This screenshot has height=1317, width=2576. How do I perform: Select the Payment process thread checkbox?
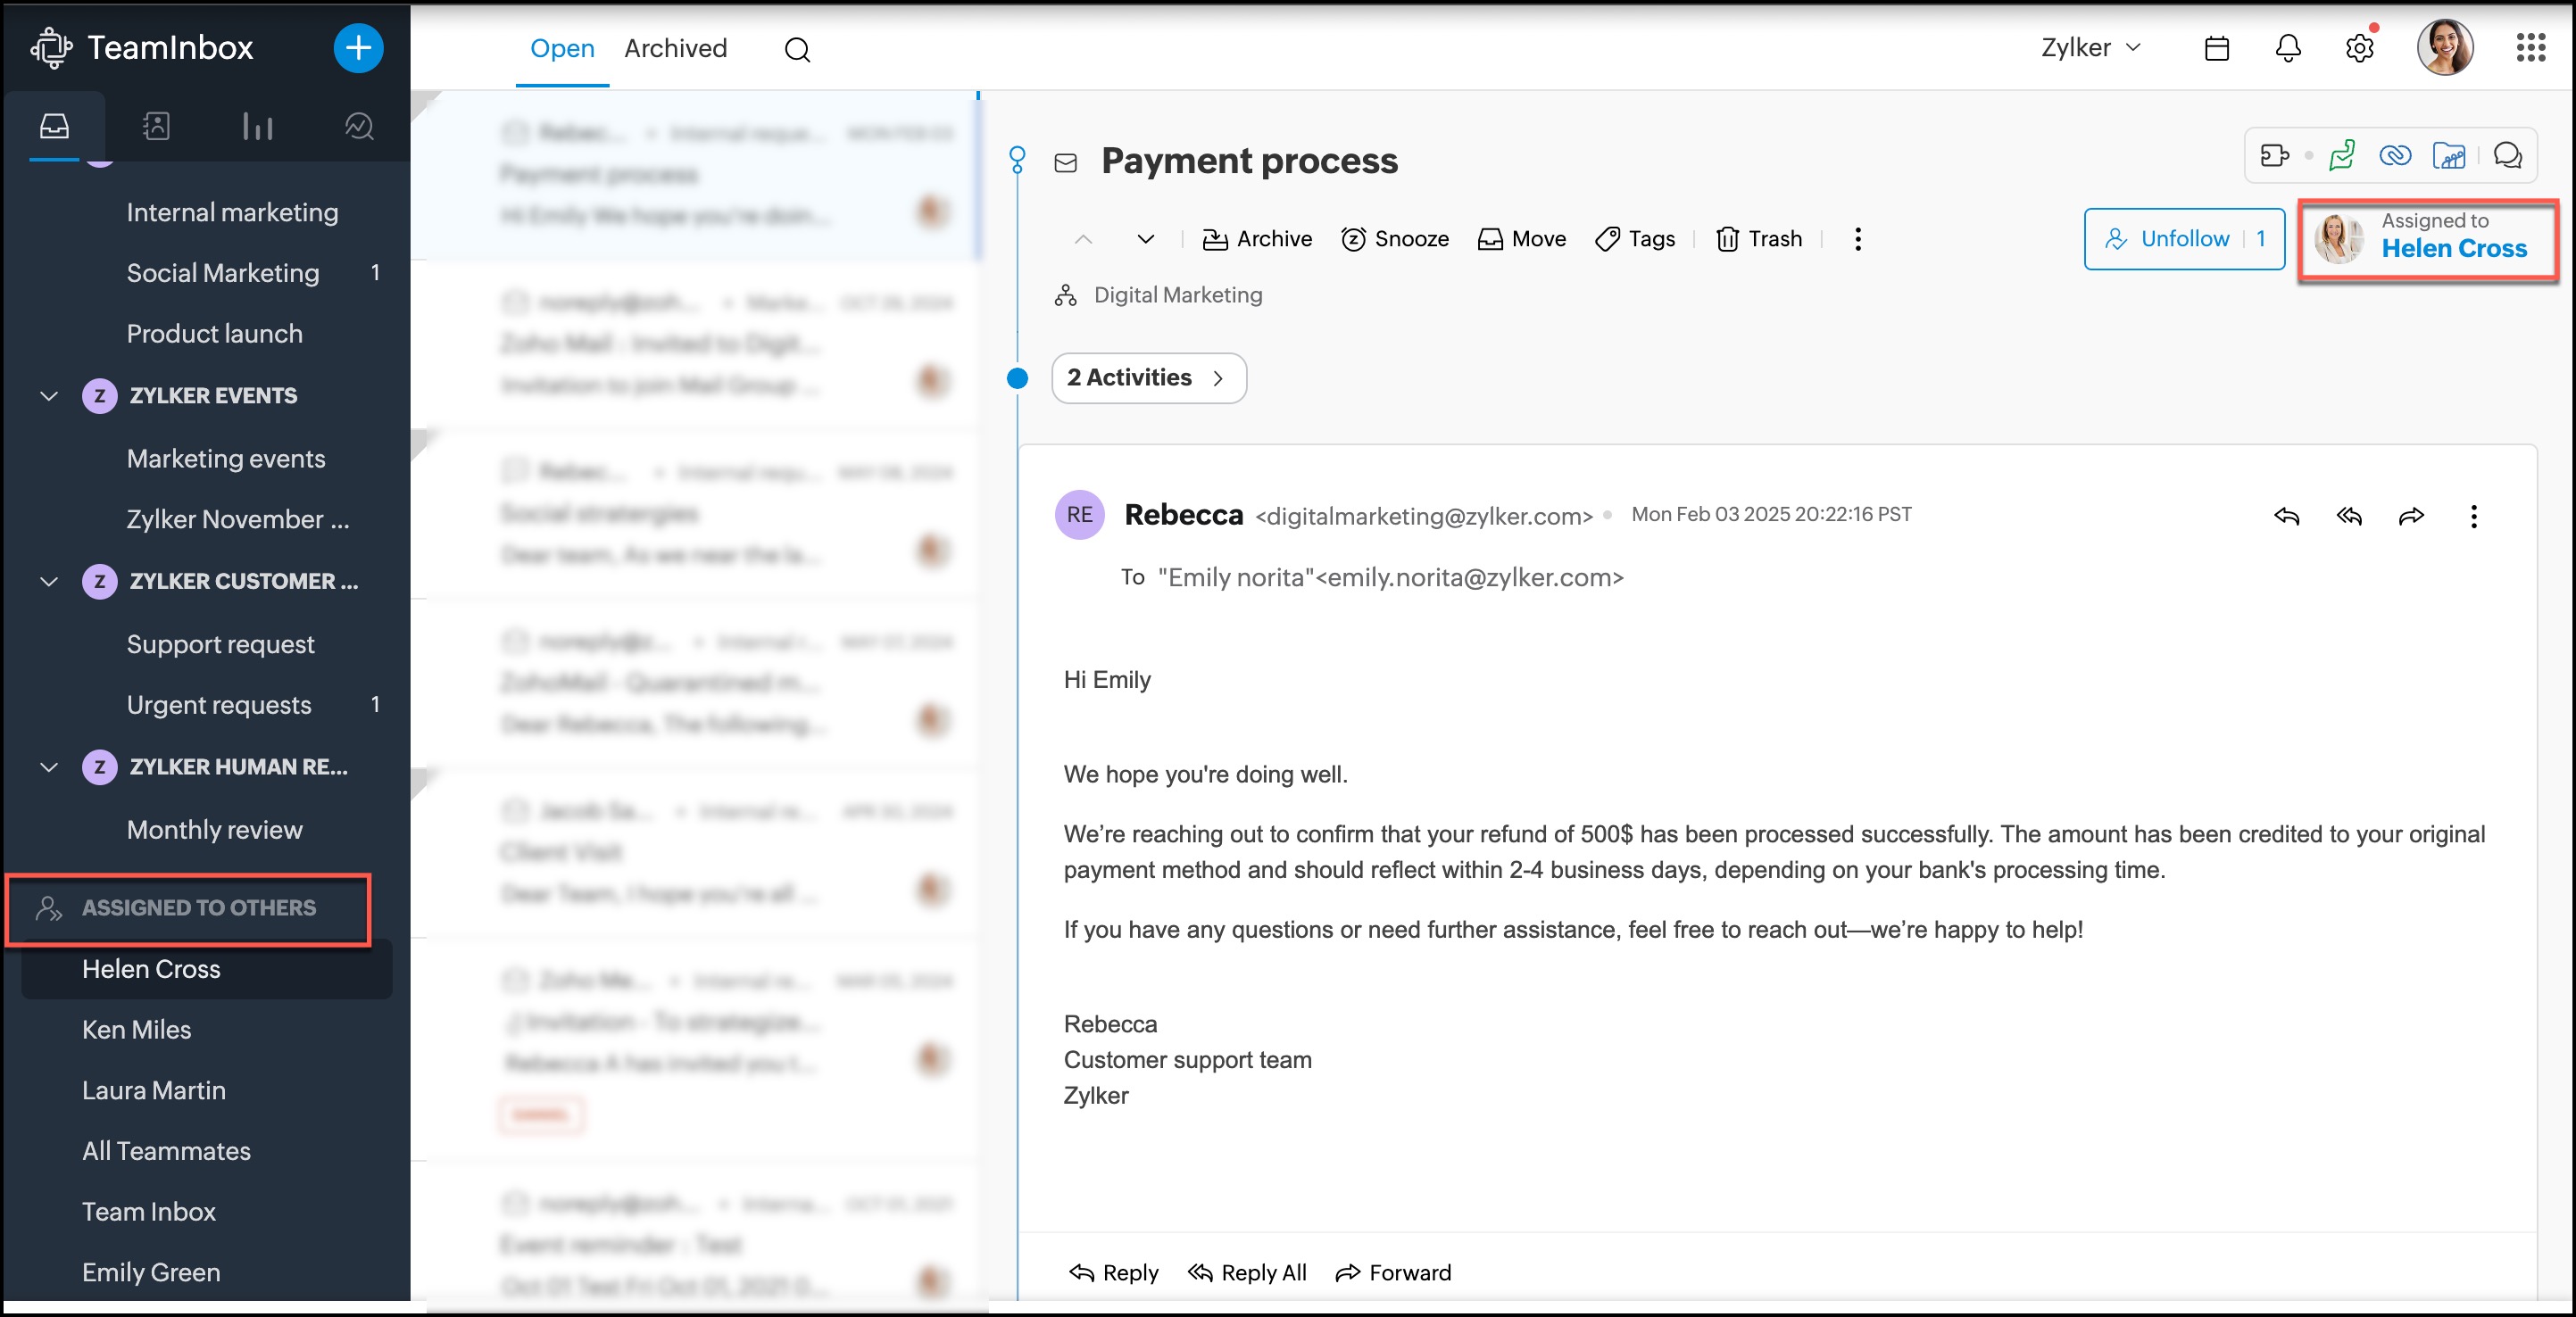point(515,133)
